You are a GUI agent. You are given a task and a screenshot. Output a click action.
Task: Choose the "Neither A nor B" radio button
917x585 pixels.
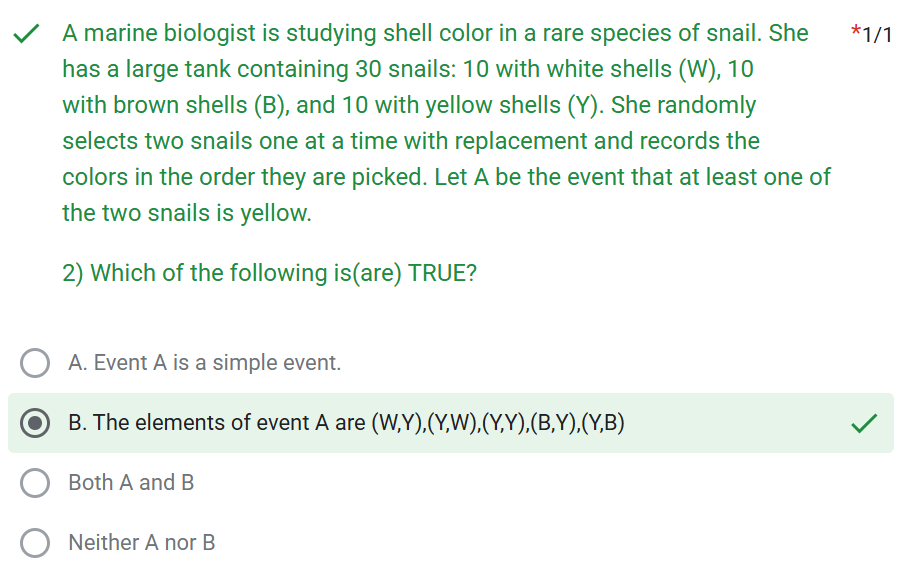tap(36, 543)
